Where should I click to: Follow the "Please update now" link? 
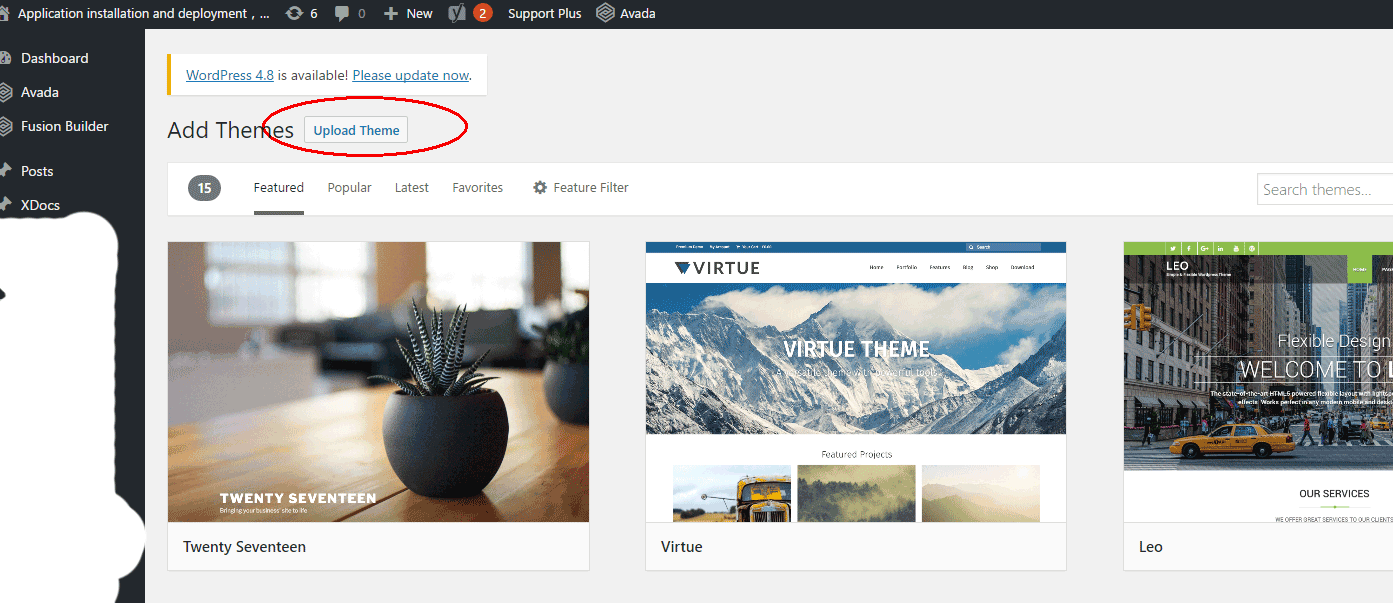pyautogui.click(x=410, y=74)
